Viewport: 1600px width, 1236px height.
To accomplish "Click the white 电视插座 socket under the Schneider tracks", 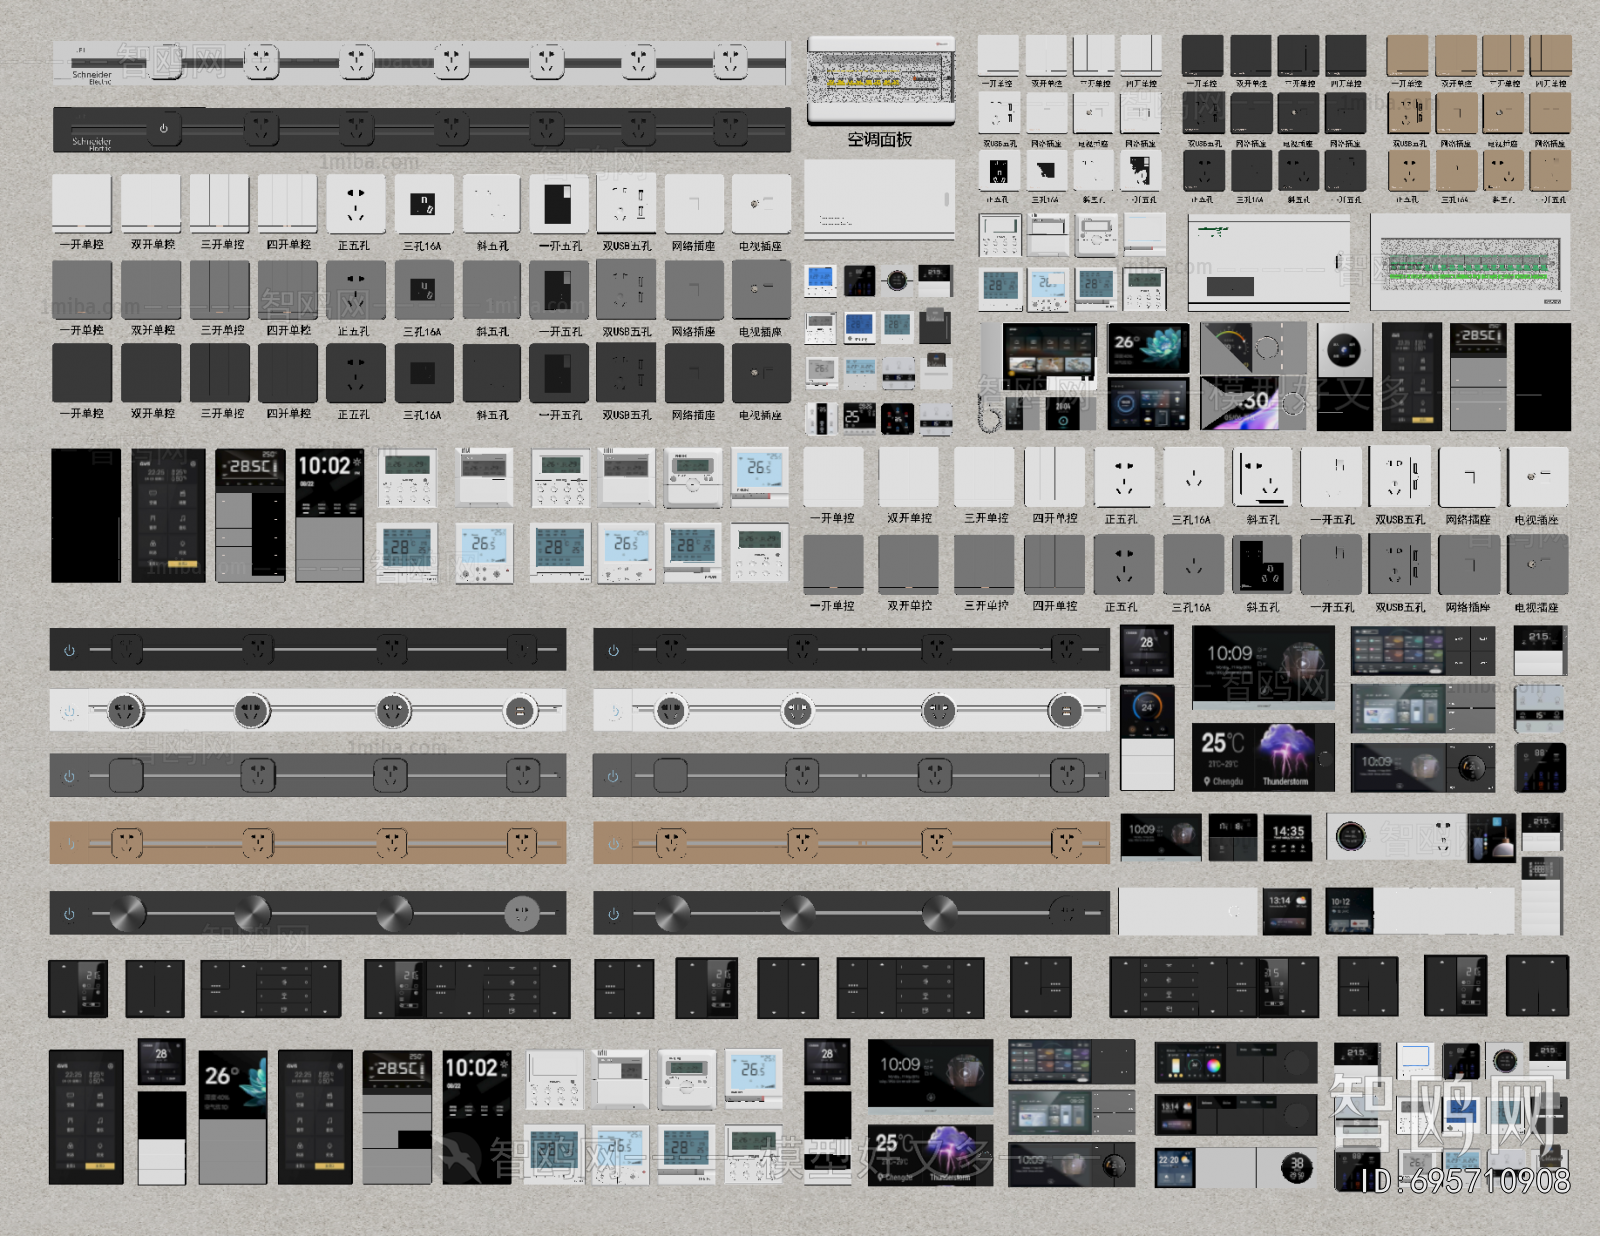I will tap(761, 203).
